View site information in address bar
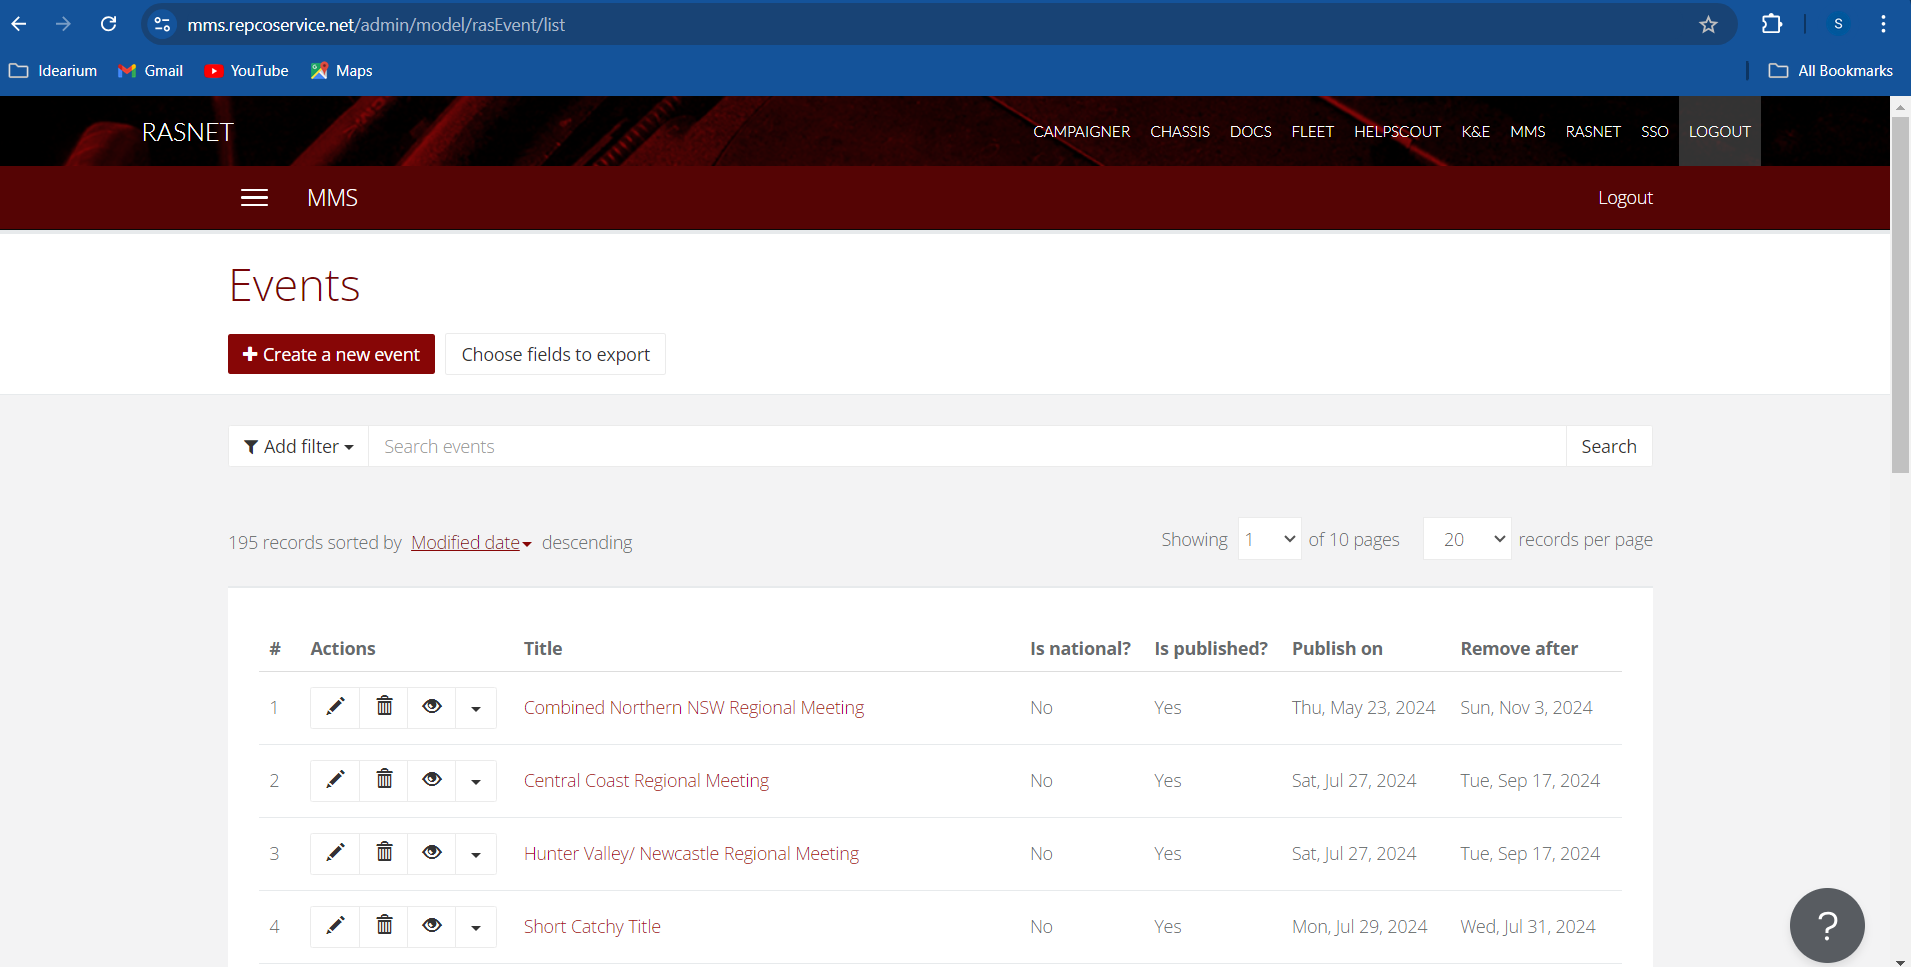The width and height of the screenshot is (1911, 967). [x=162, y=25]
